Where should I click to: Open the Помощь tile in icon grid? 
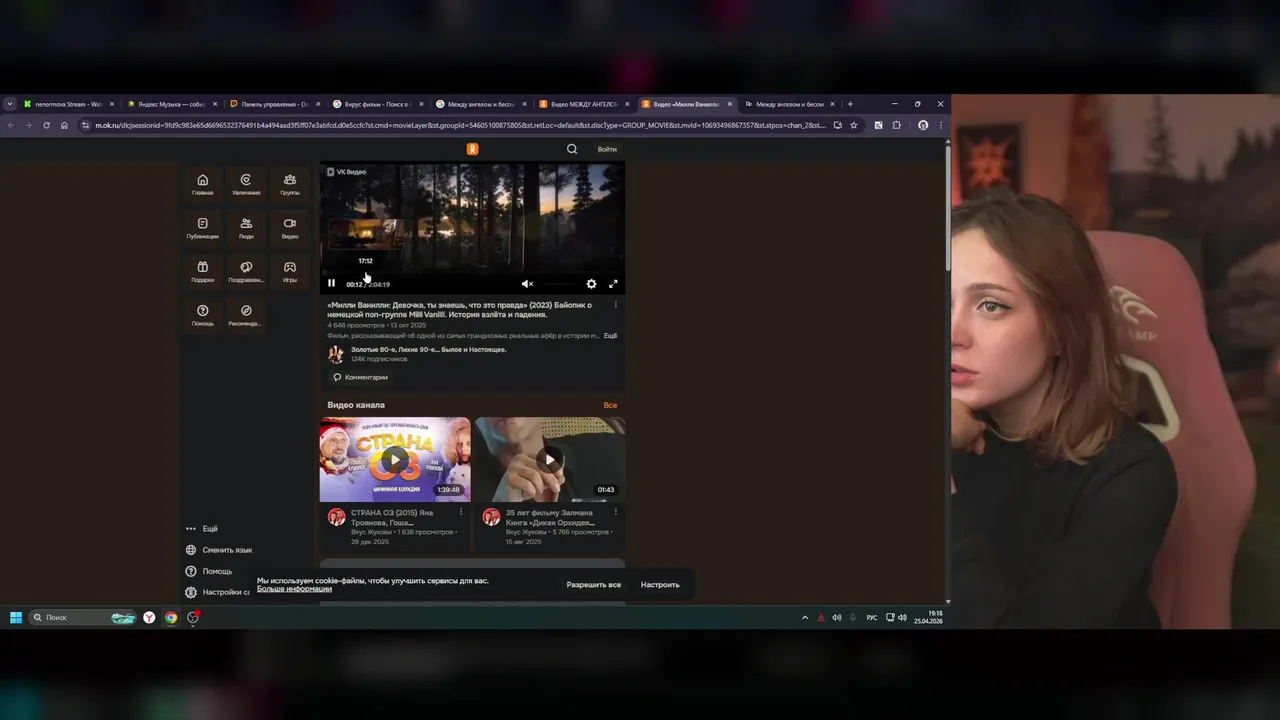point(203,315)
